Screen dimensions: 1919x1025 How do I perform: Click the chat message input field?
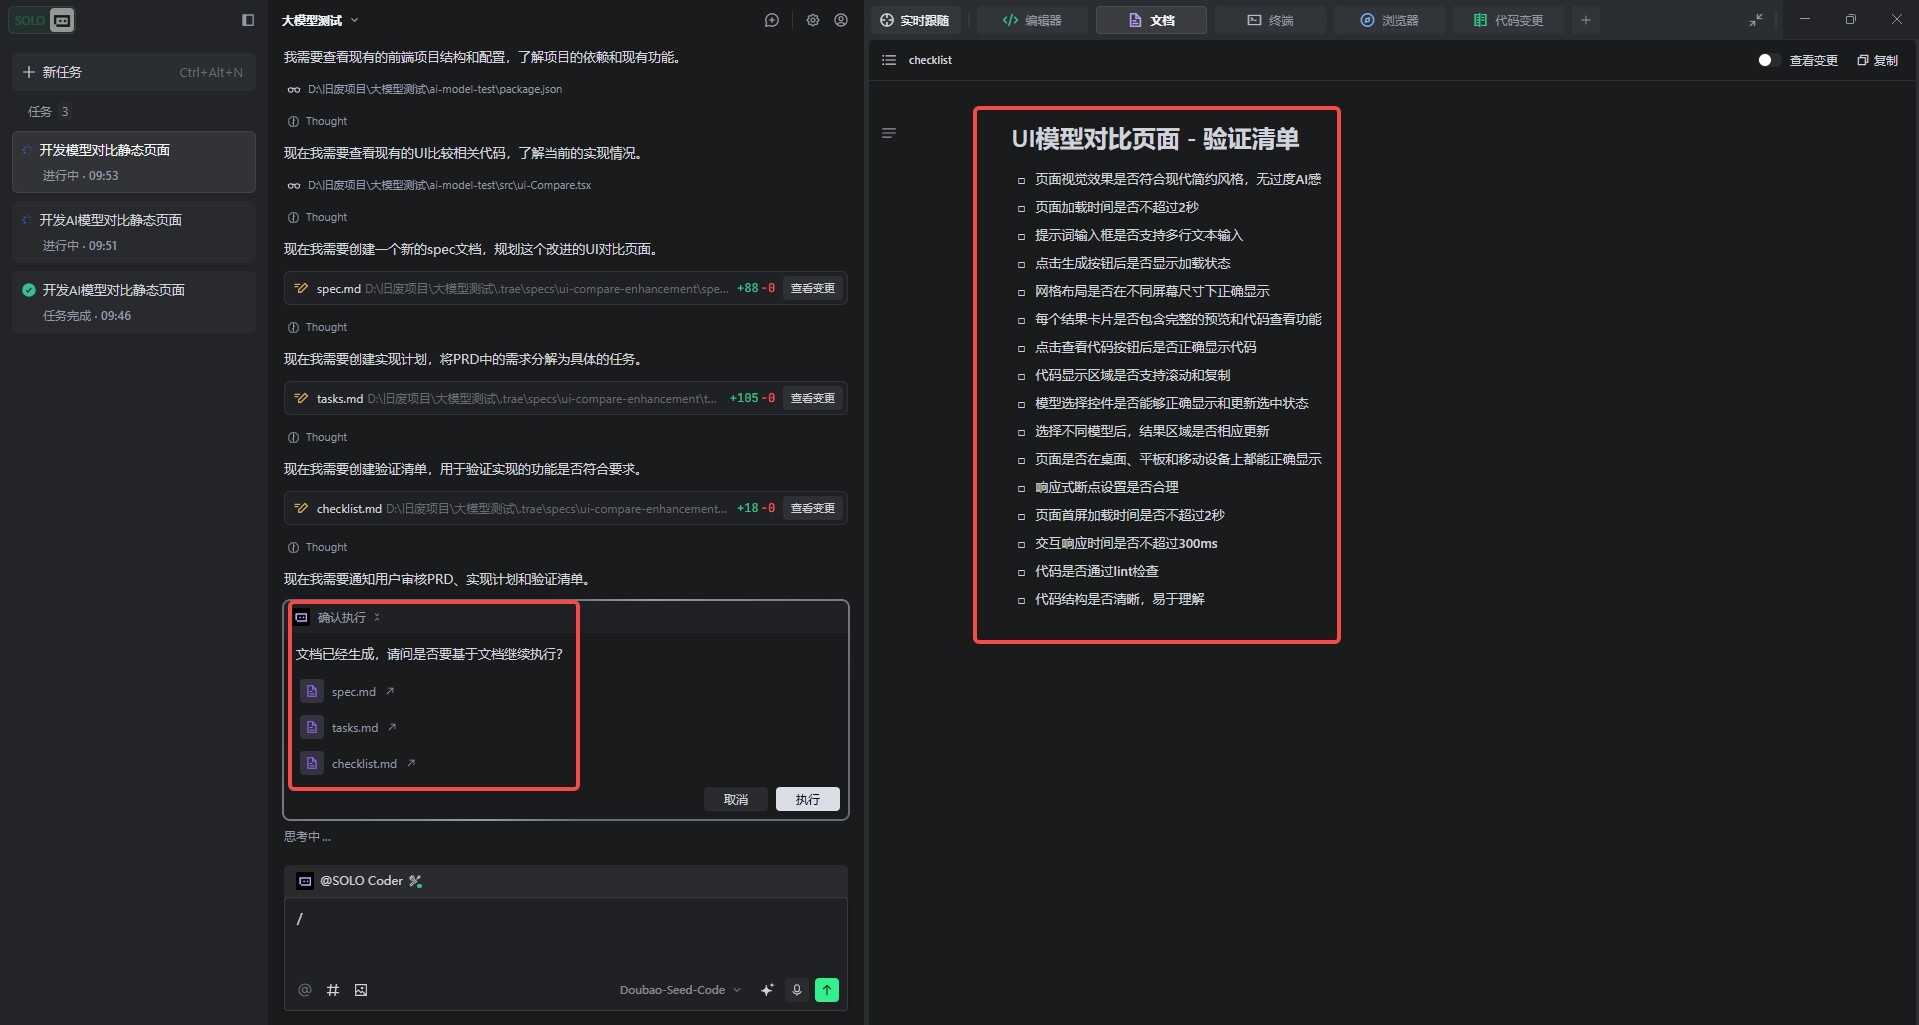pos(565,935)
